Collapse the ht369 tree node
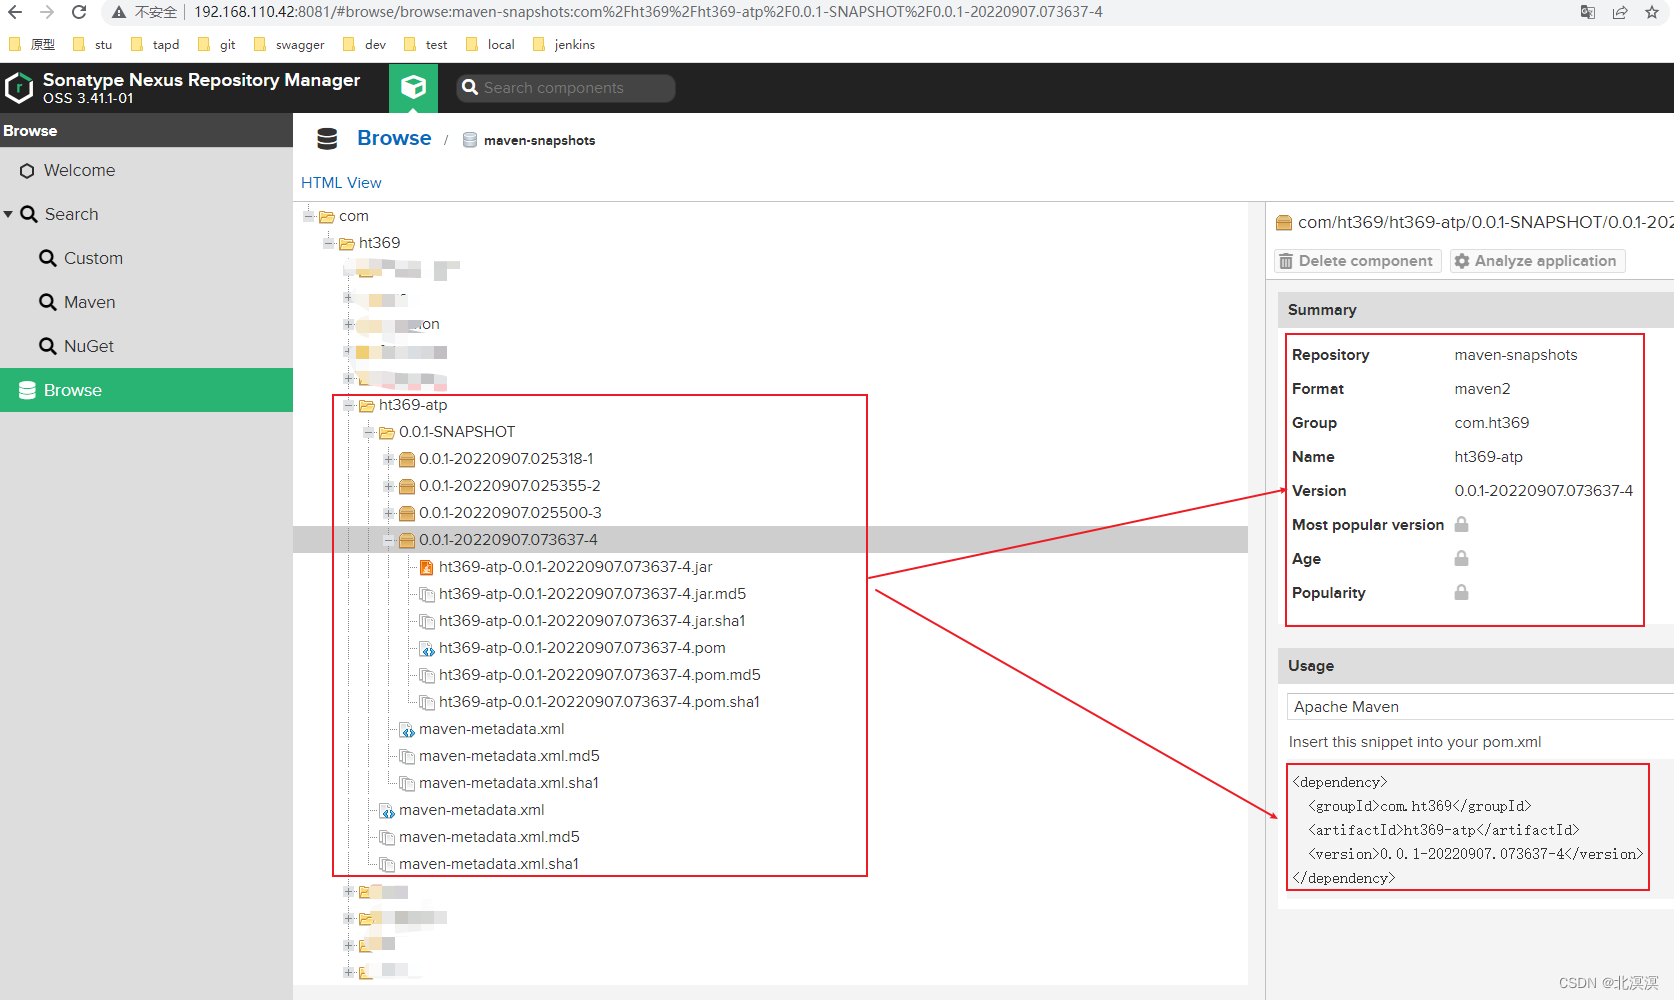The width and height of the screenshot is (1674, 1000). point(329,243)
